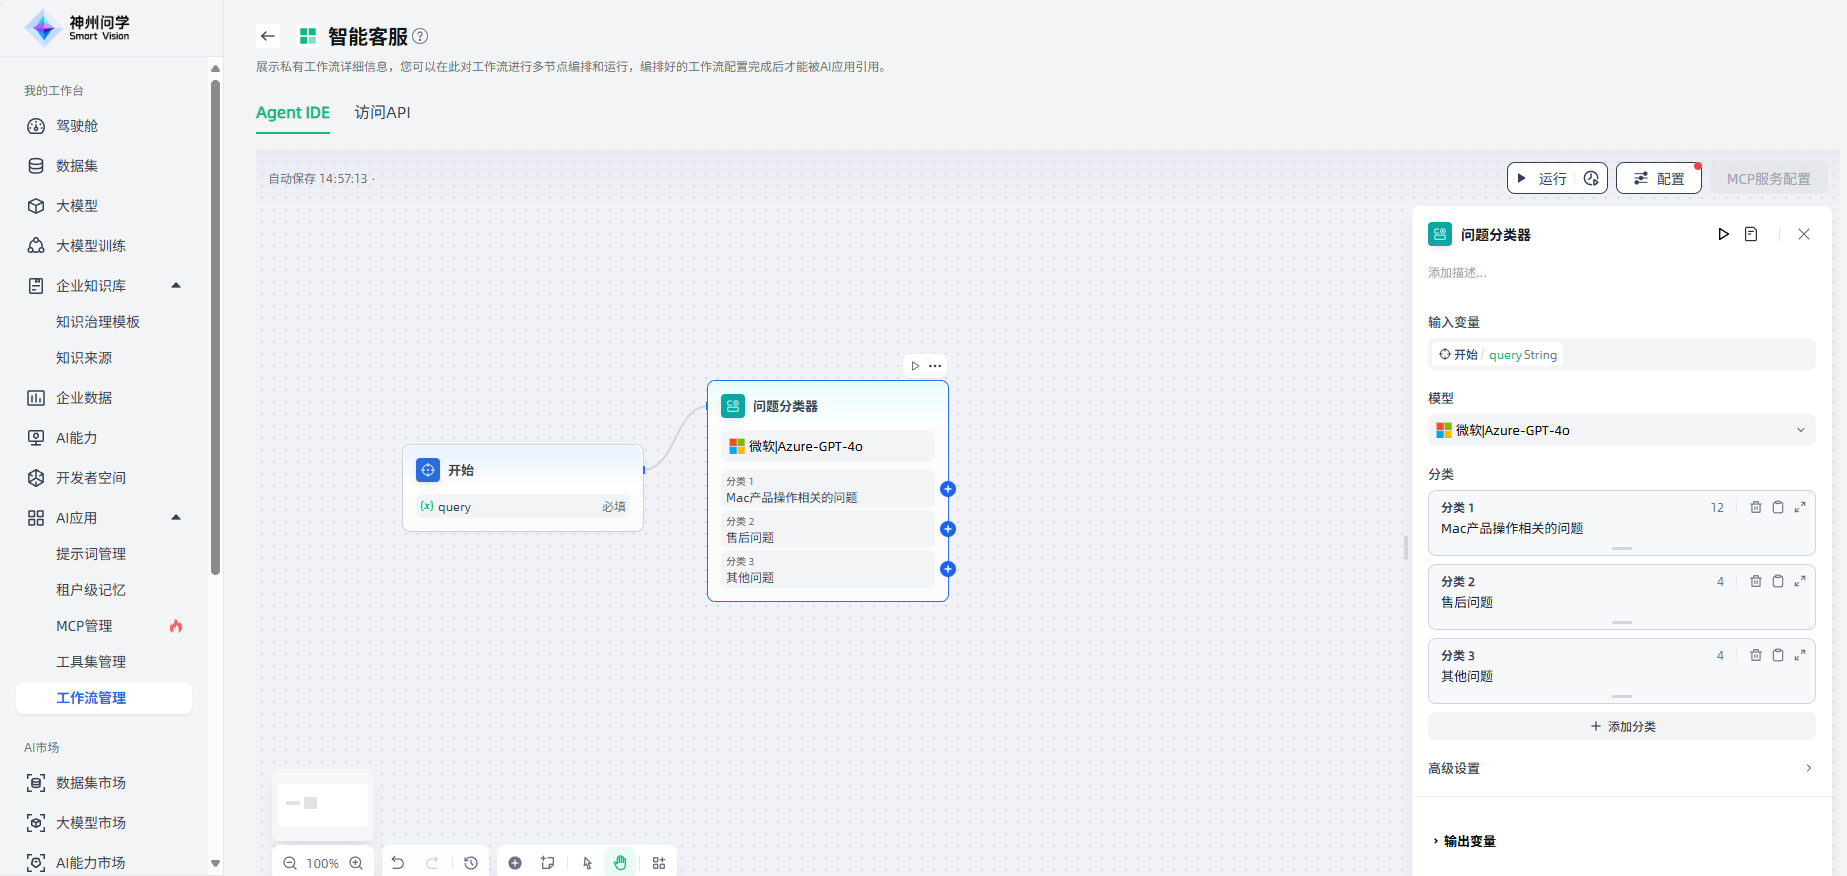Switch to the 访问API tab
Viewport: 1847px width, 876px height.
pos(382,112)
